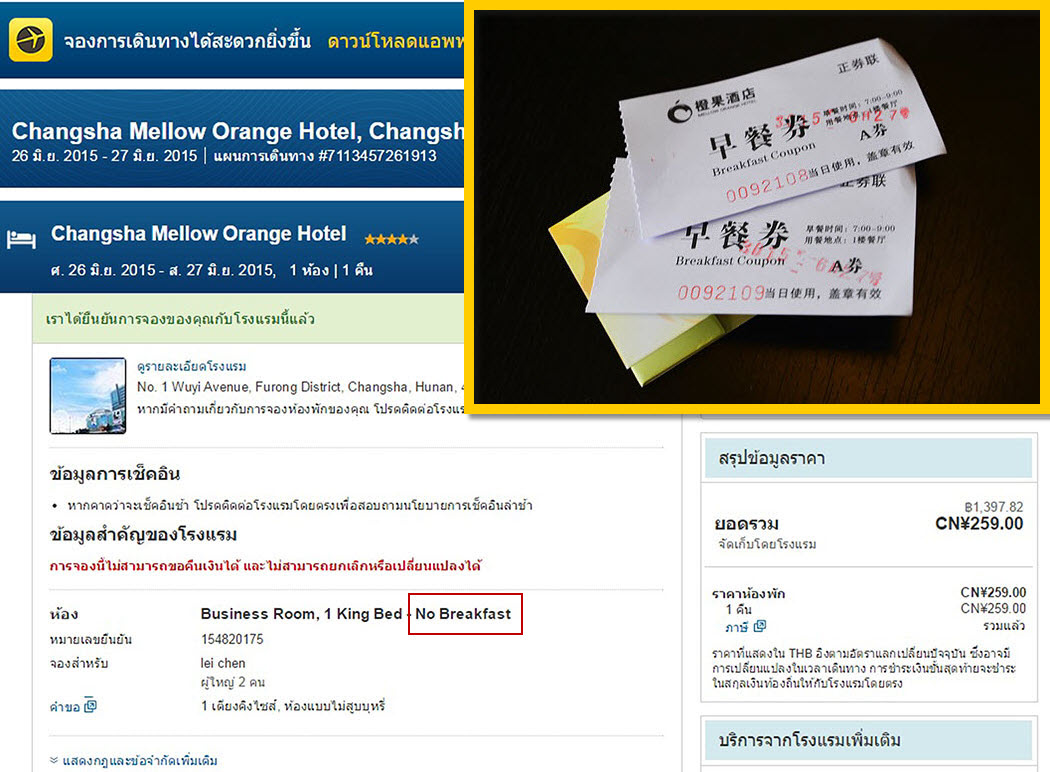
Task: Click the ดาวน์โหลดแอพ download link
Action: 395,42
